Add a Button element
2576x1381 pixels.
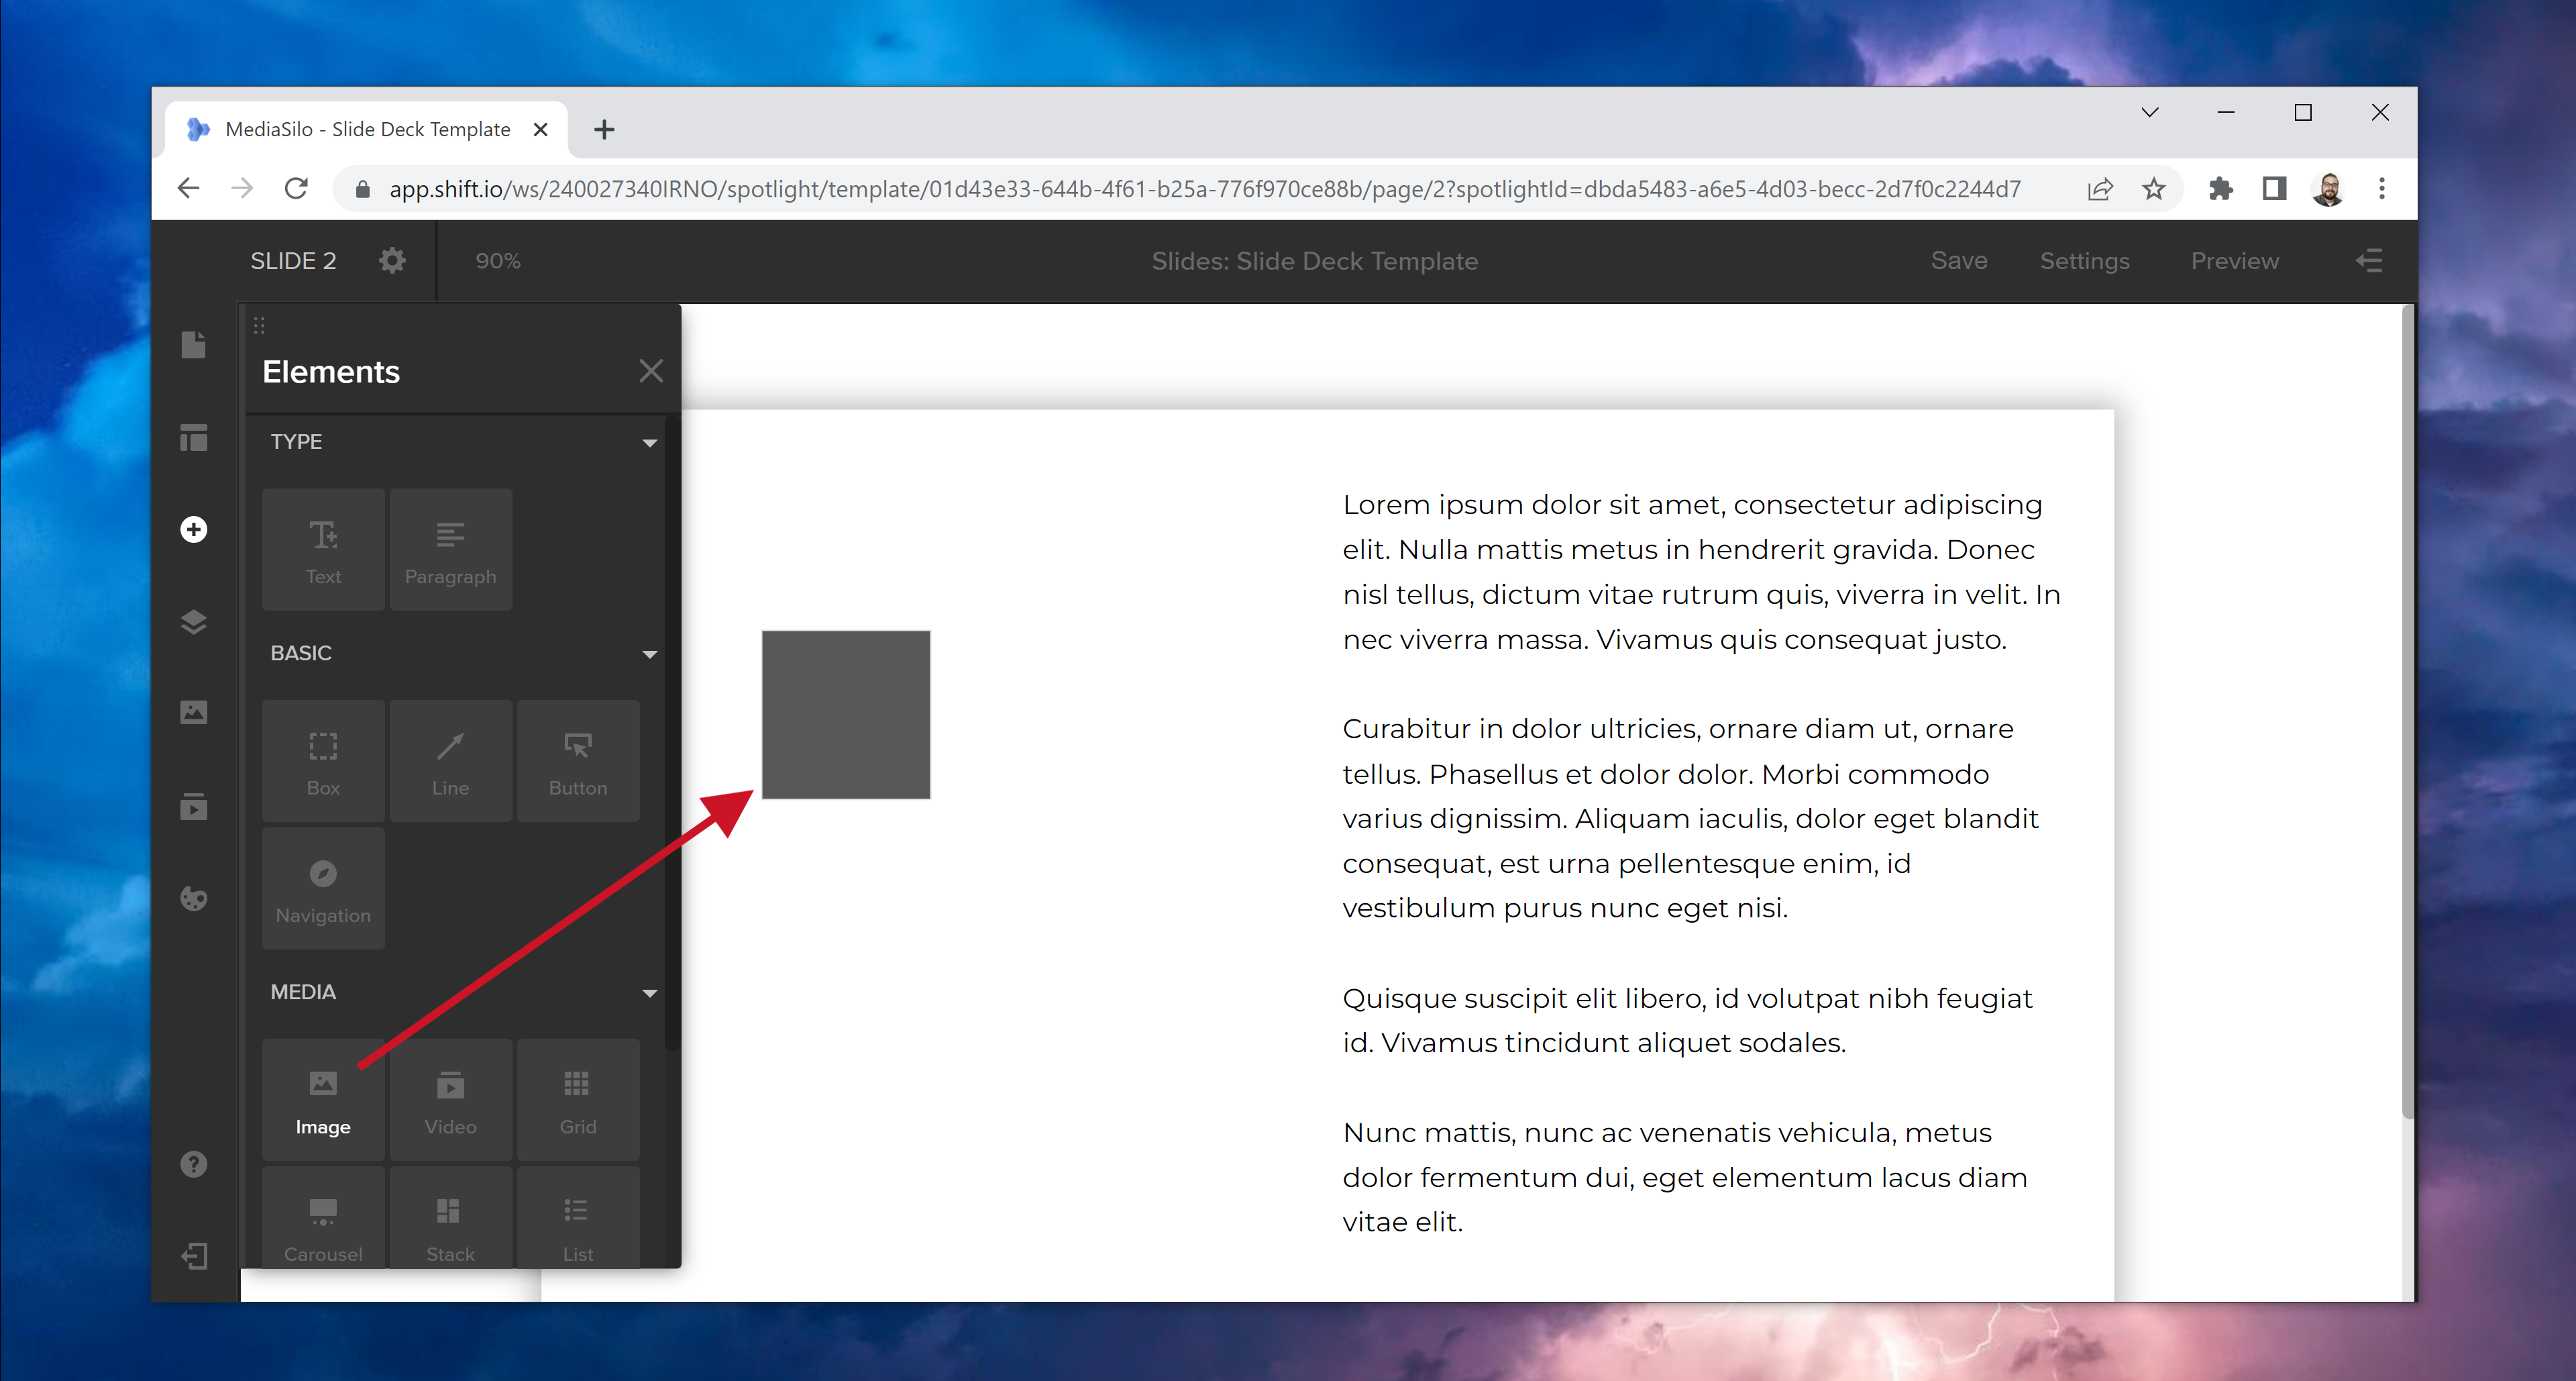coord(578,761)
